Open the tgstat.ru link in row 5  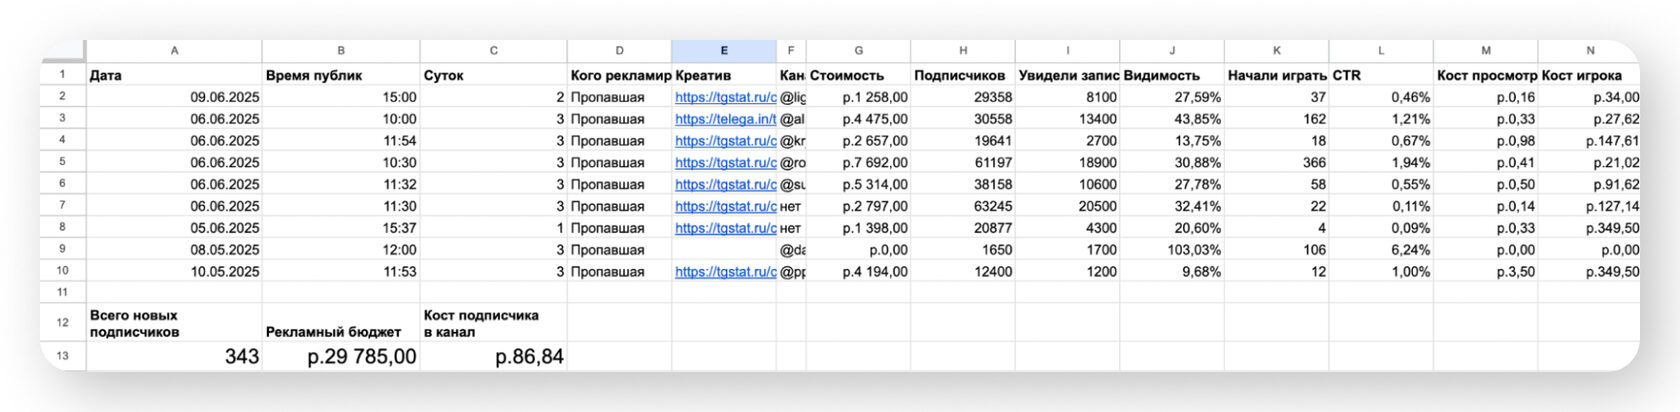click(x=725, y=162)
